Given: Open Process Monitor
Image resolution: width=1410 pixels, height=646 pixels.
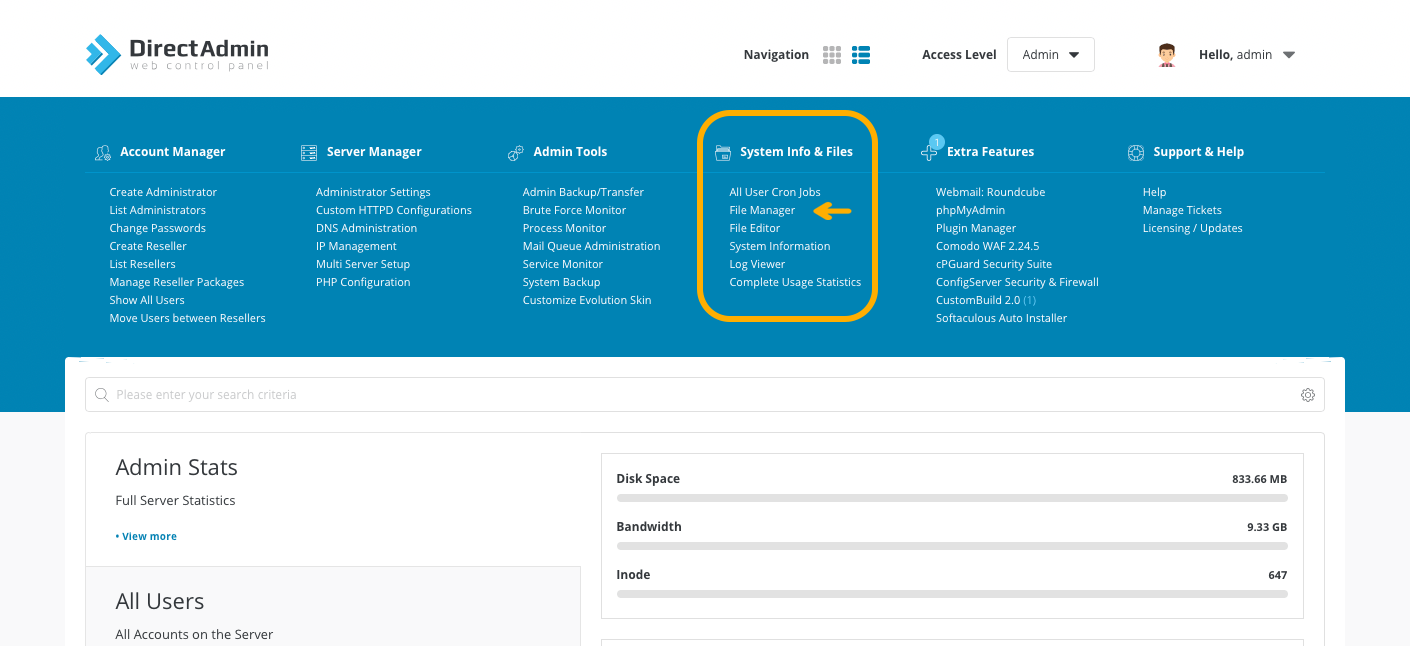Looking at the screenshot, I should [x=564, y=228].
